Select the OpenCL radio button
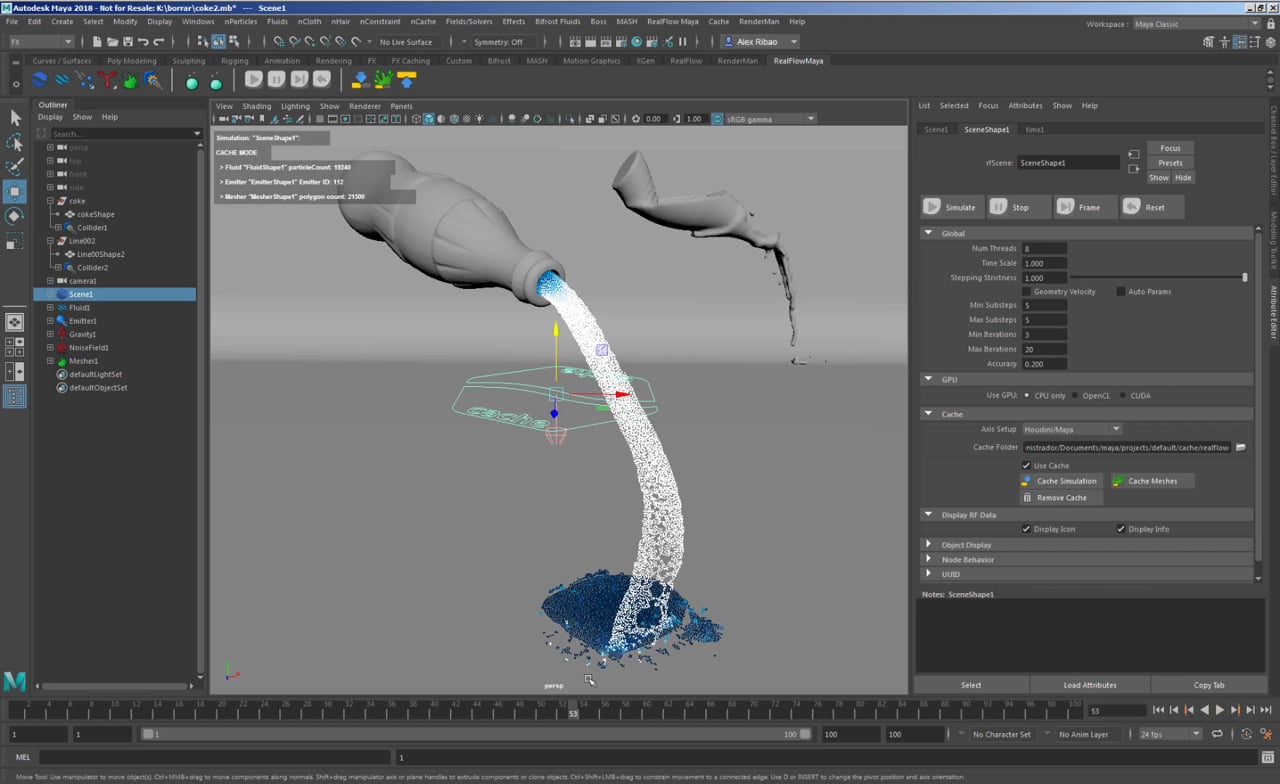The height and width of the screenshot is (784, 1280). (1075, 396)
